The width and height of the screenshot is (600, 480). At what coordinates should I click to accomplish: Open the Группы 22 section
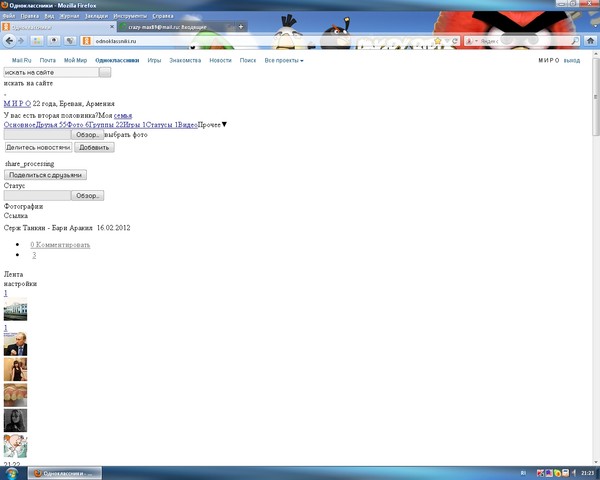pos(106,125)
